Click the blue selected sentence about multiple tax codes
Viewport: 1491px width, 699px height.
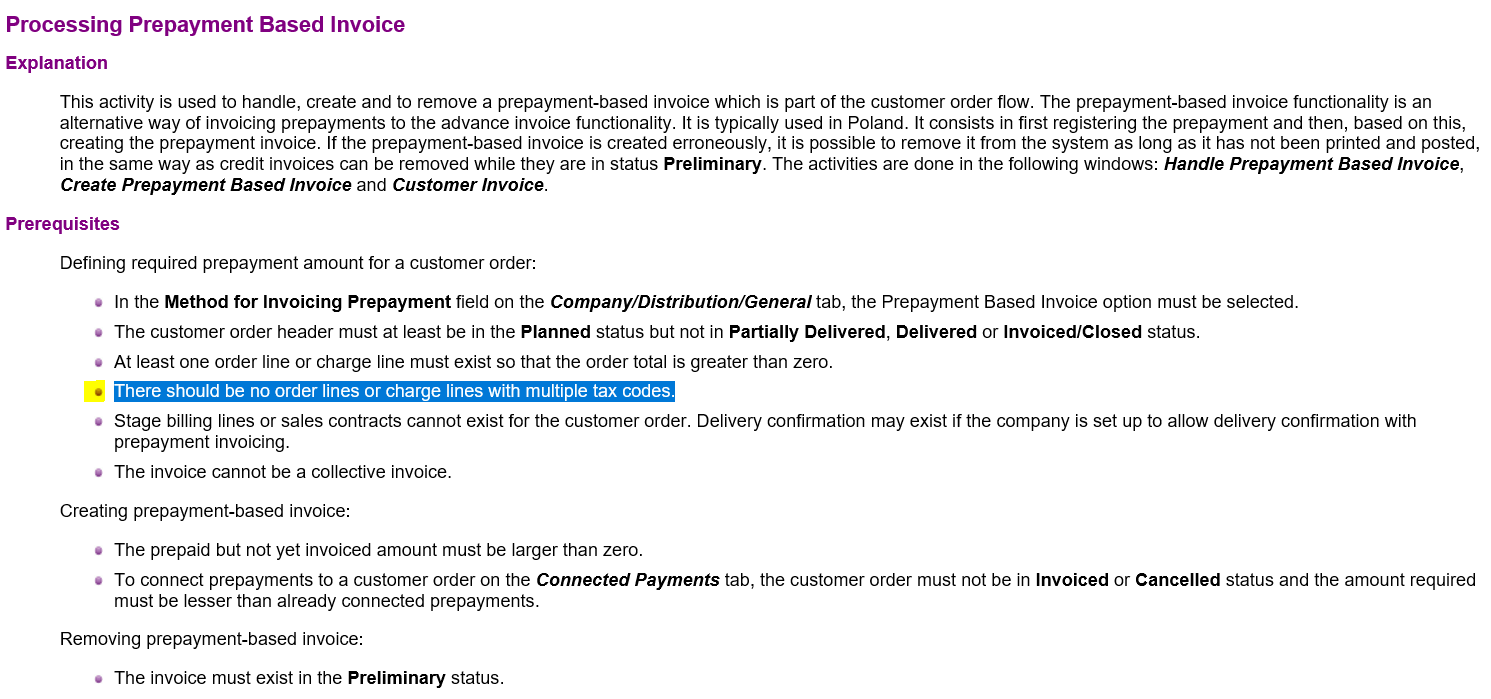394,391
